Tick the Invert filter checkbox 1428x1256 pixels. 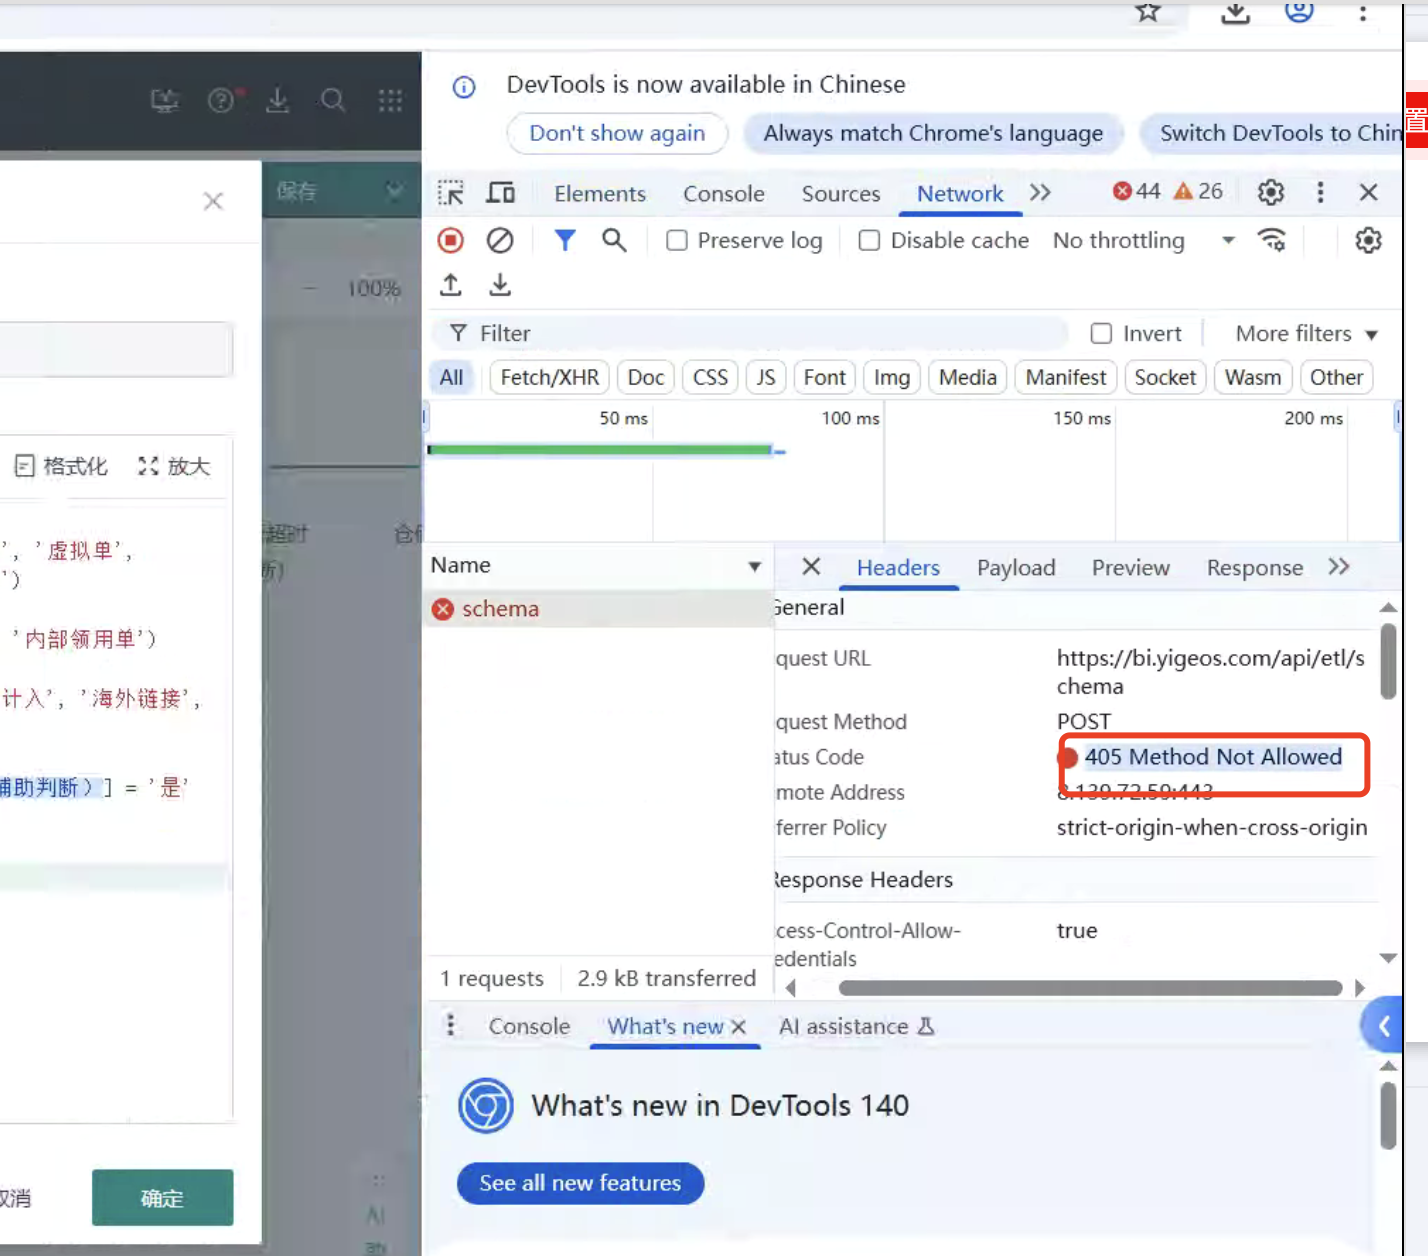[x=1101, y=334]
